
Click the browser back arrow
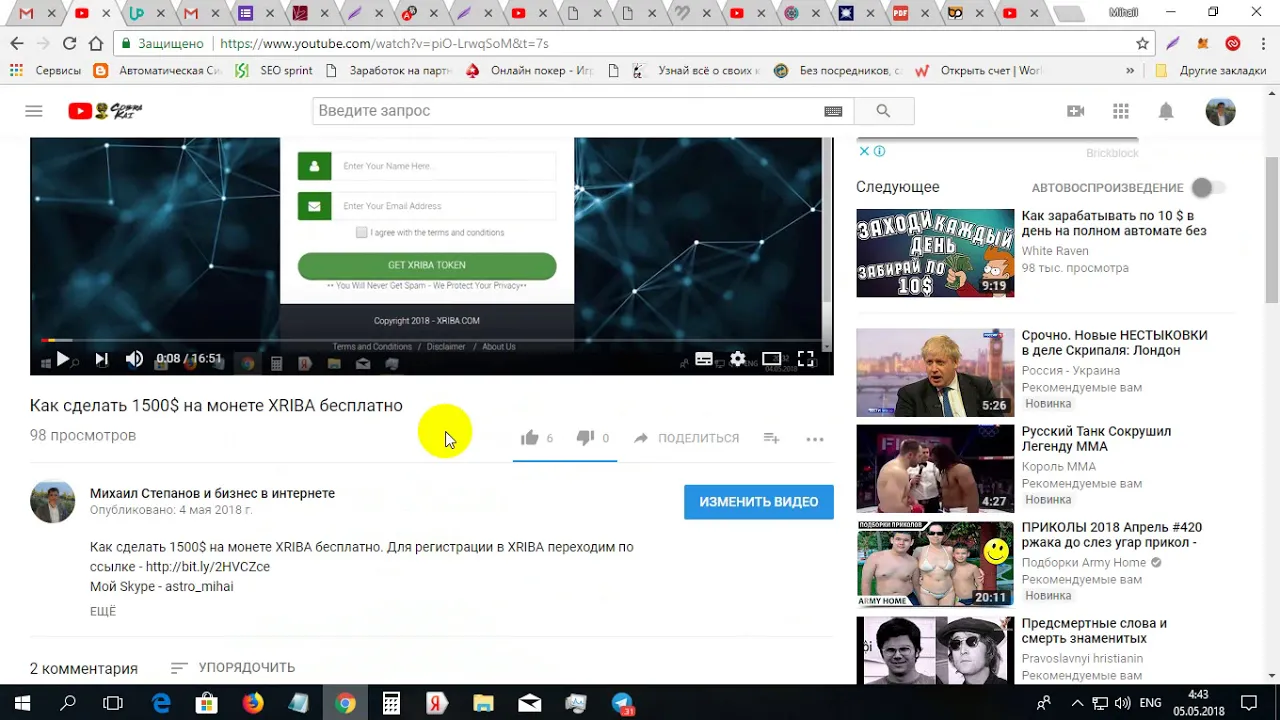pos(17,44)
